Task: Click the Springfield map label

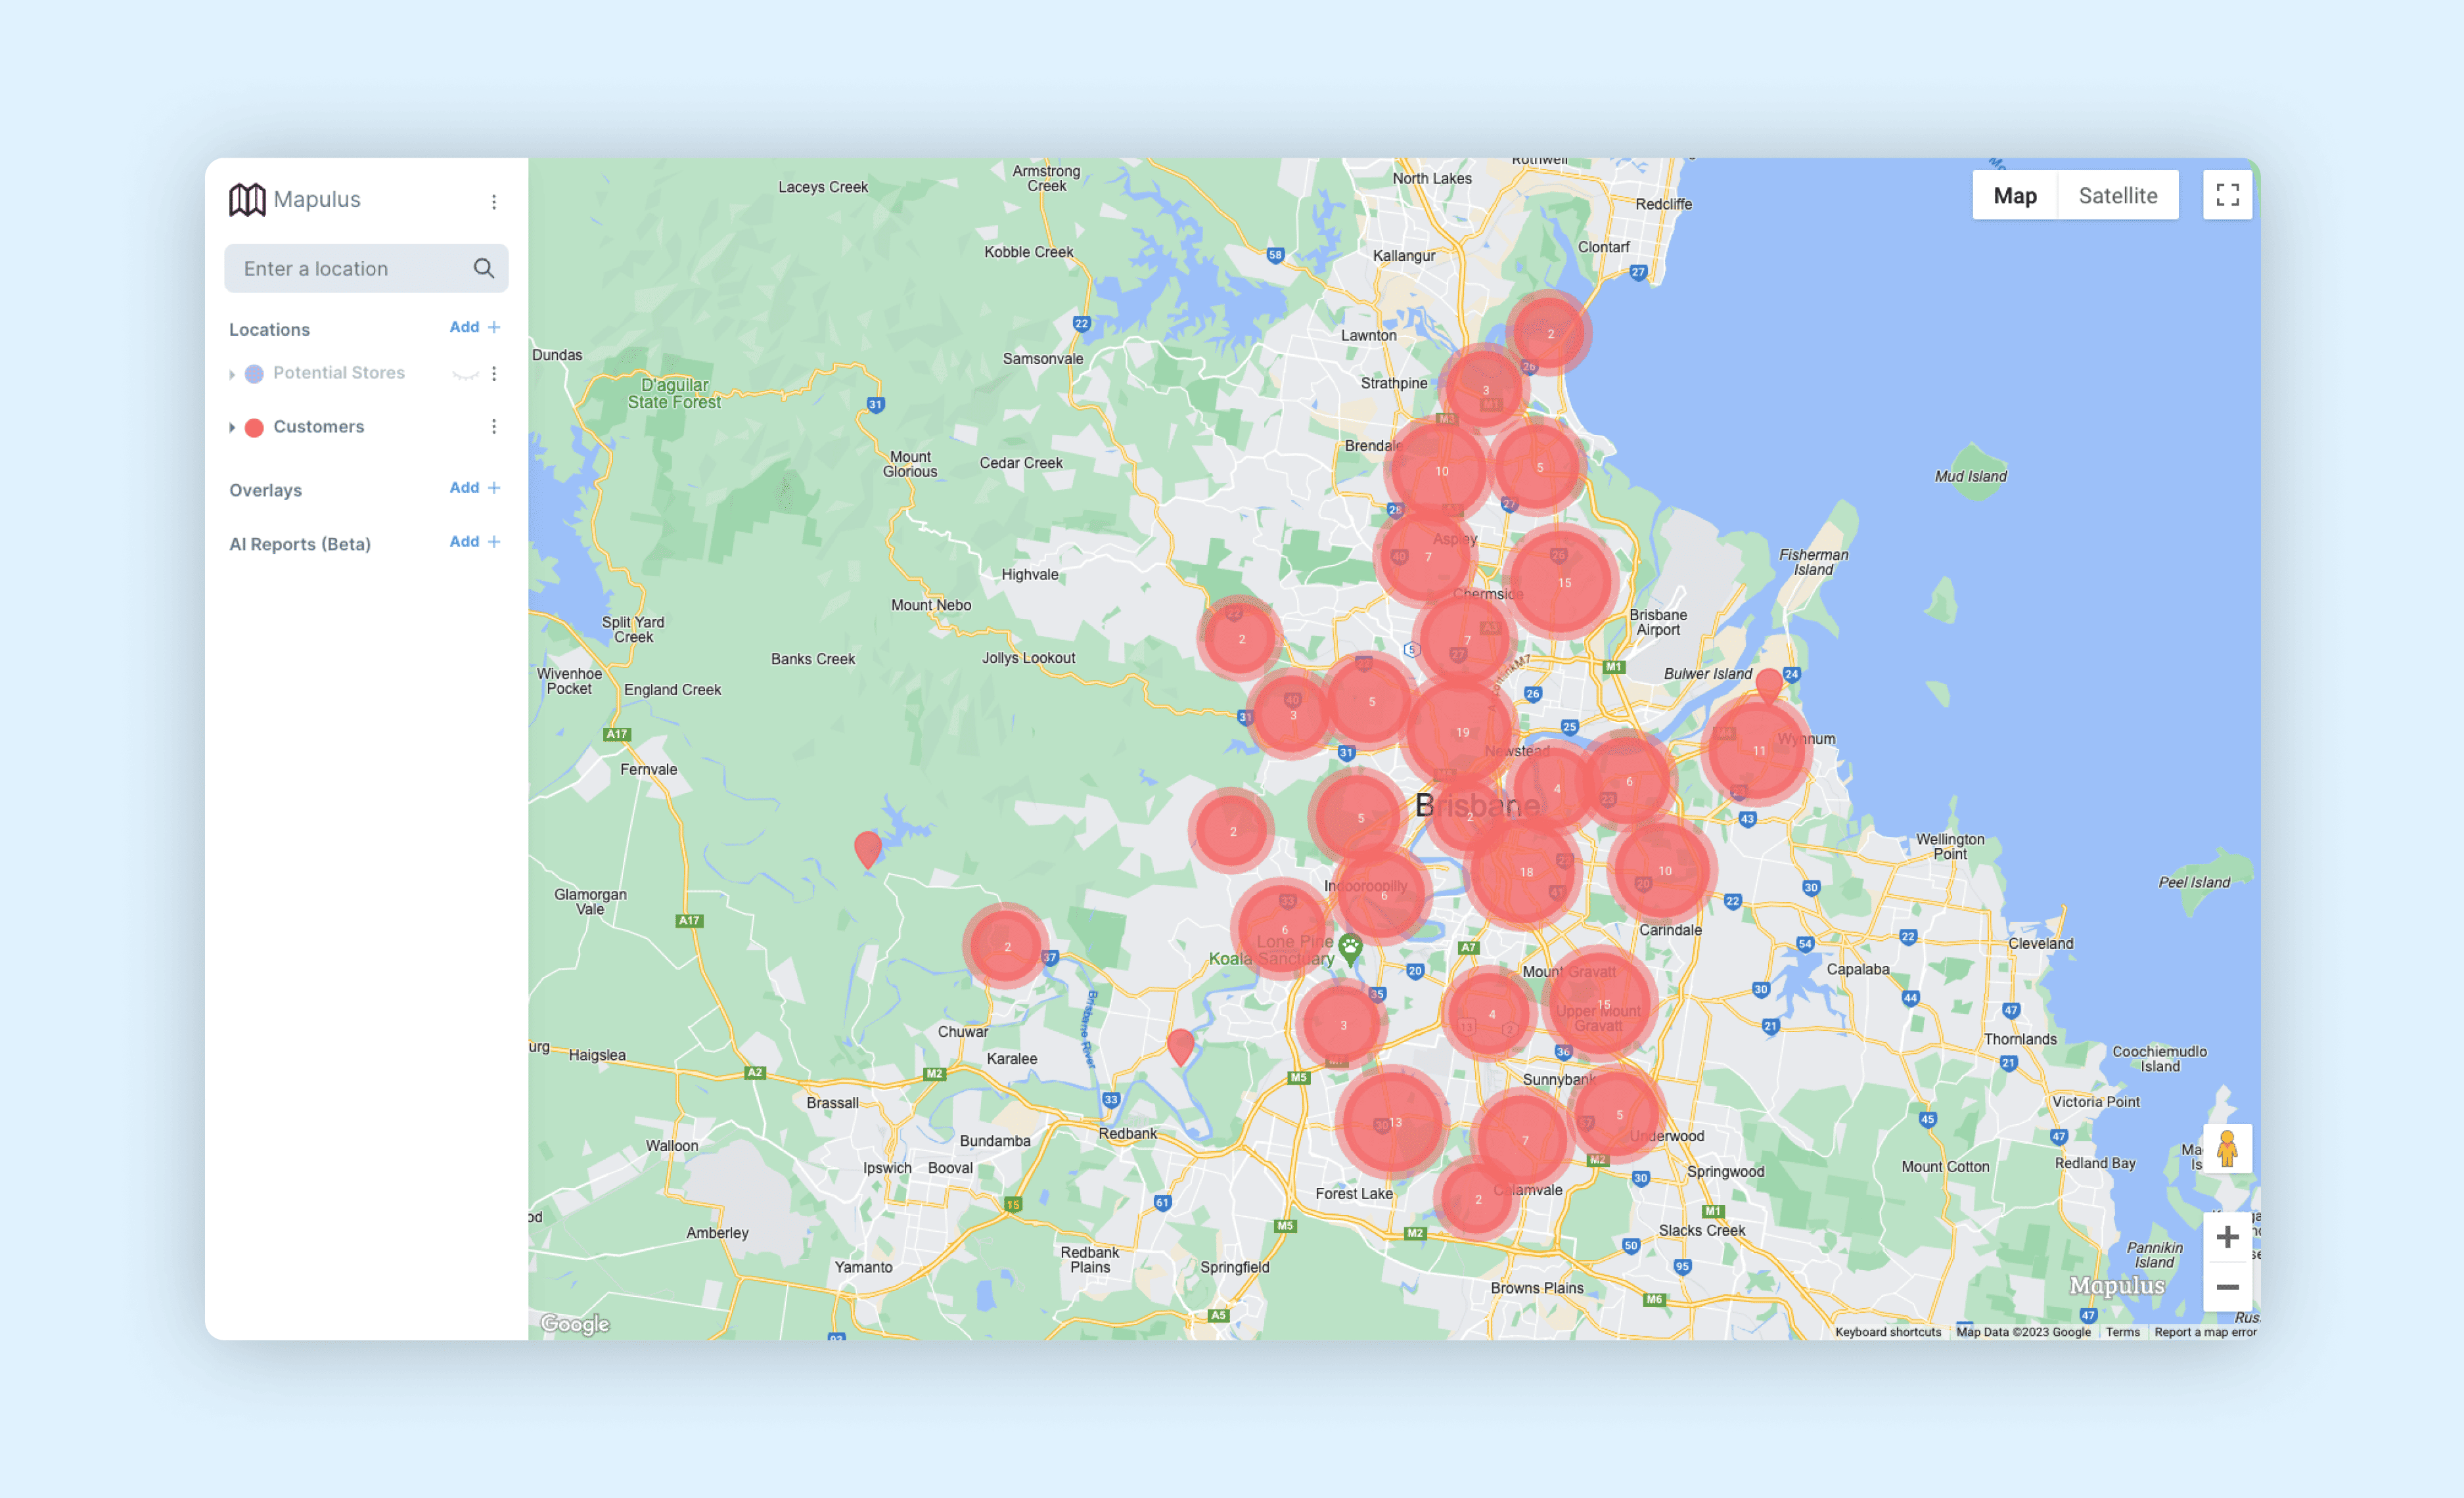Action: pyautogui.click(x=1234, y=1267)
